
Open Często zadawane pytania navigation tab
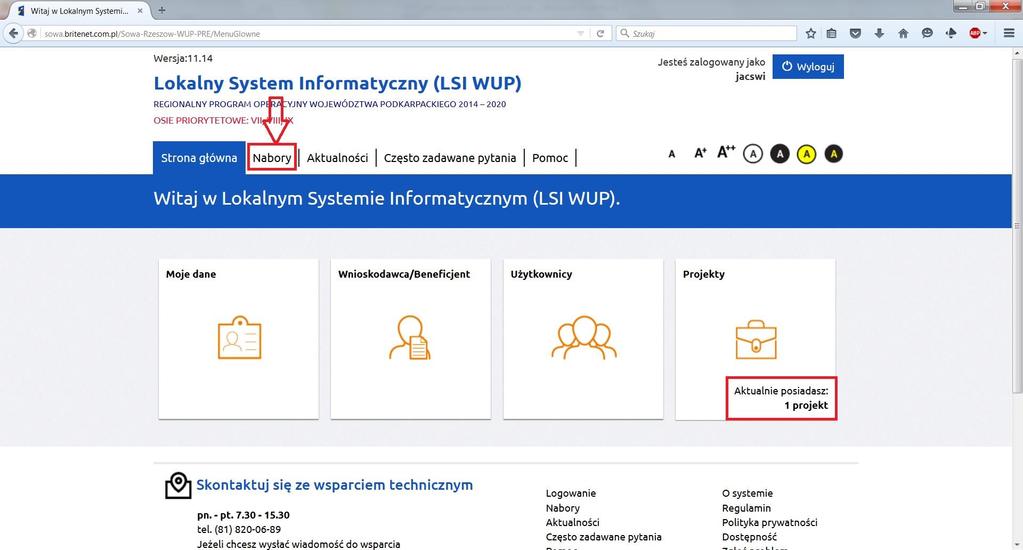[450, 158]
